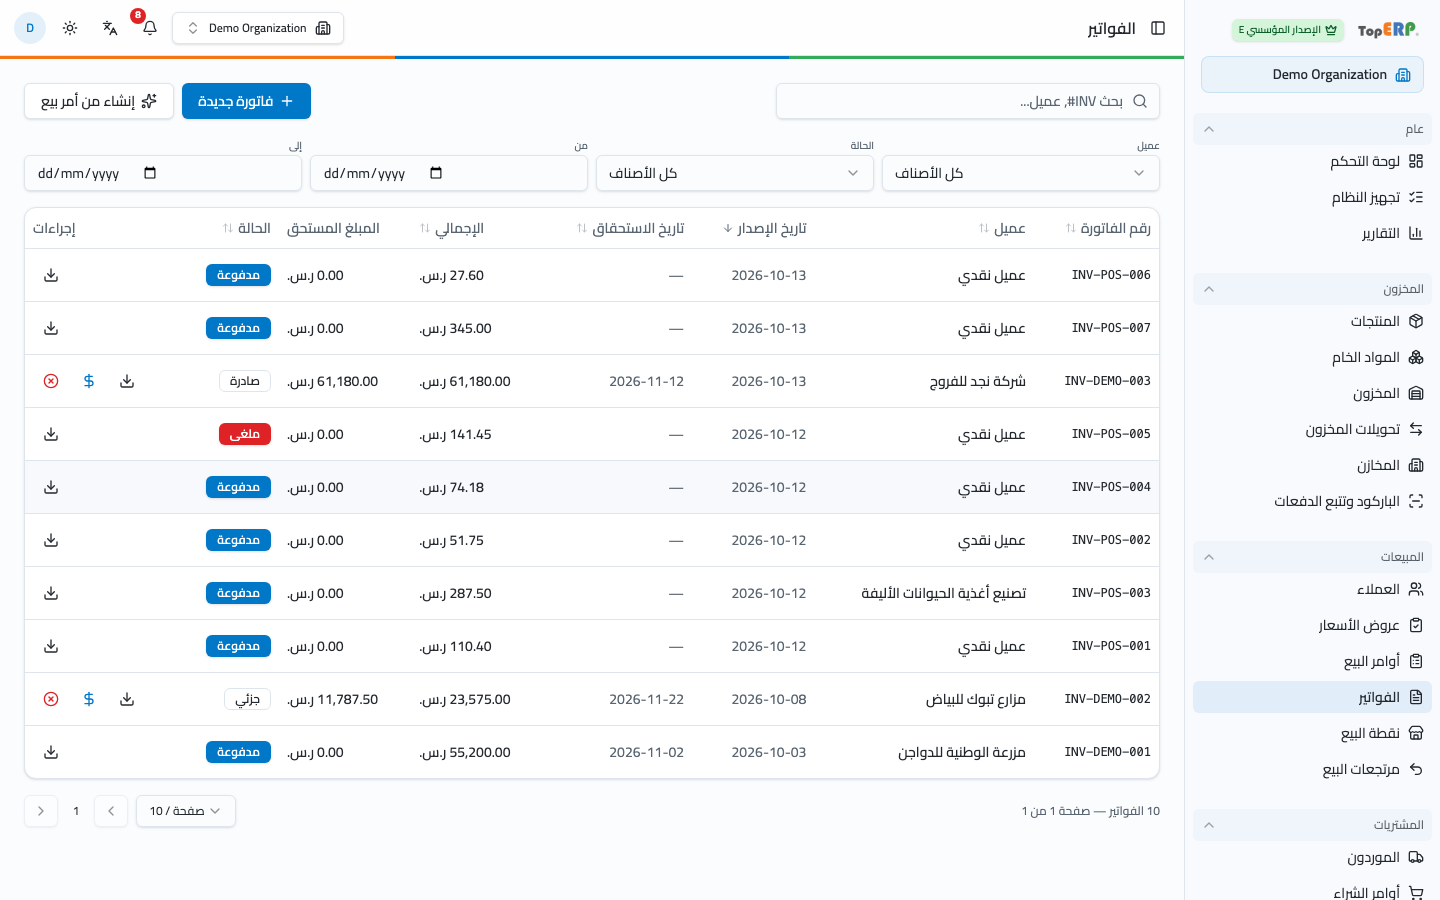This screenshot has width=1440, height=900.
Task: Change page size 10 / صفحة
Action: pos(186,811)
